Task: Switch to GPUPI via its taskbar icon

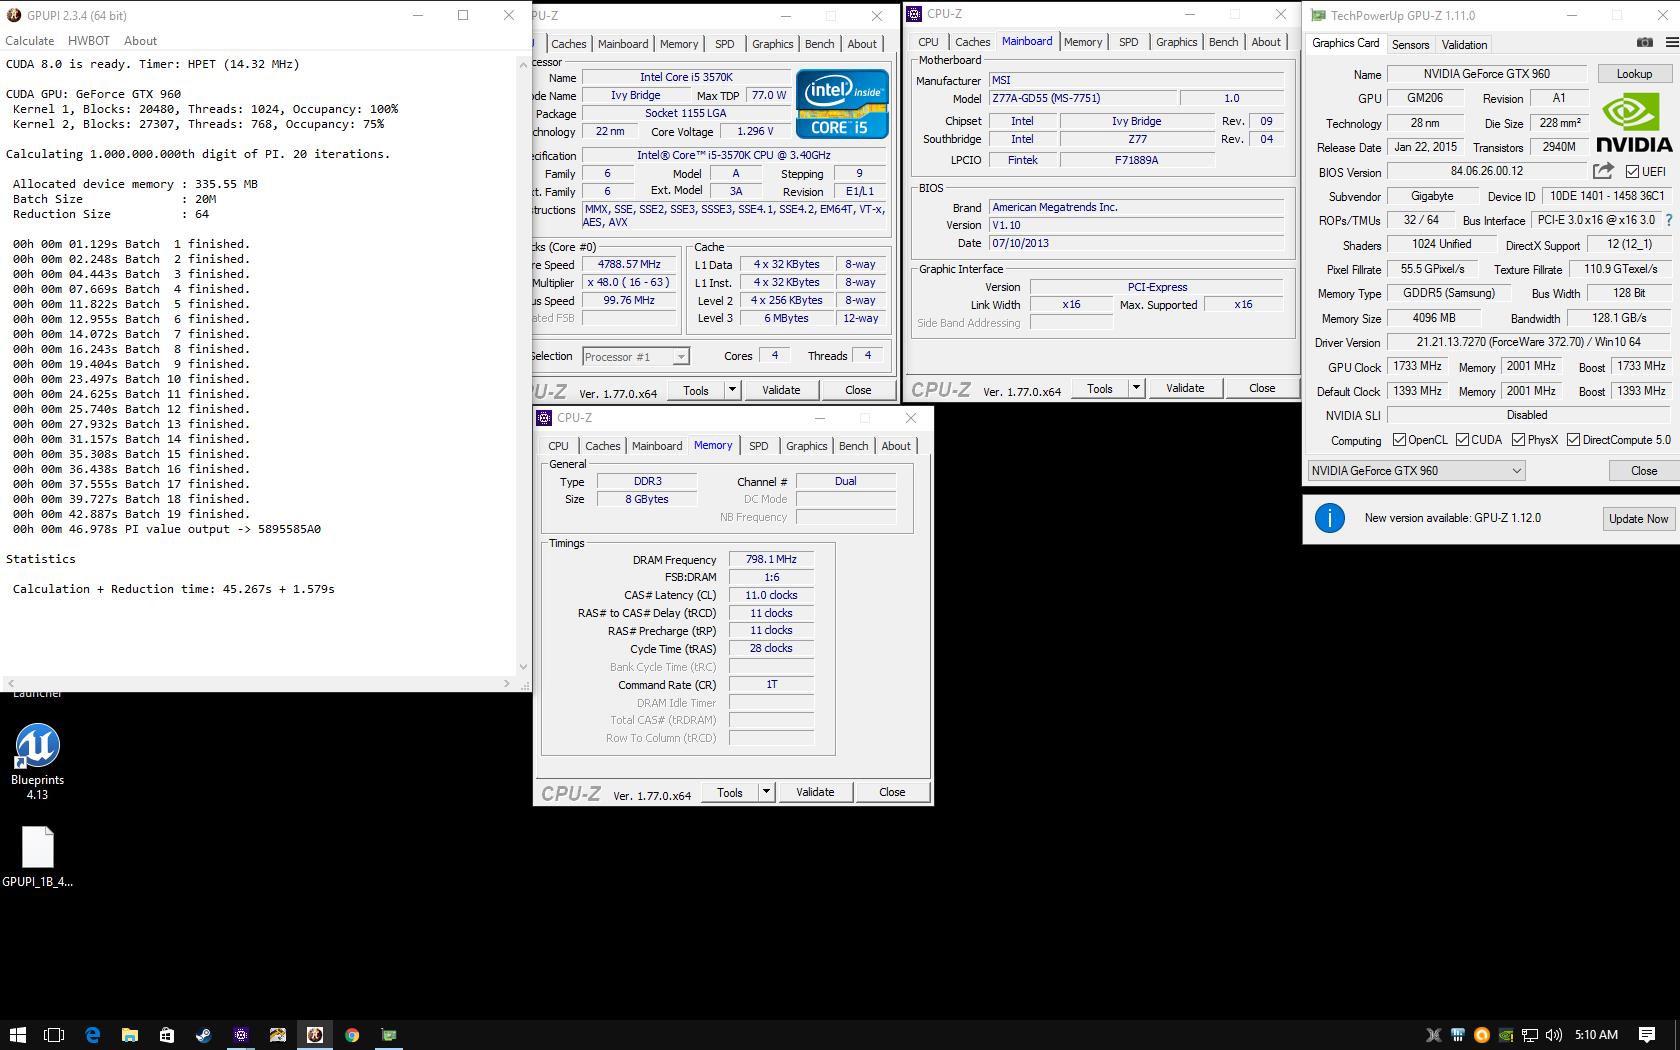Action: click(314, 1035)
